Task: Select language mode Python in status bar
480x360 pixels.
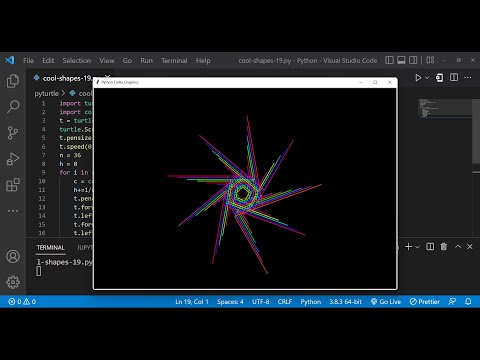Action: pyautogui.click(x=311, y=302)
